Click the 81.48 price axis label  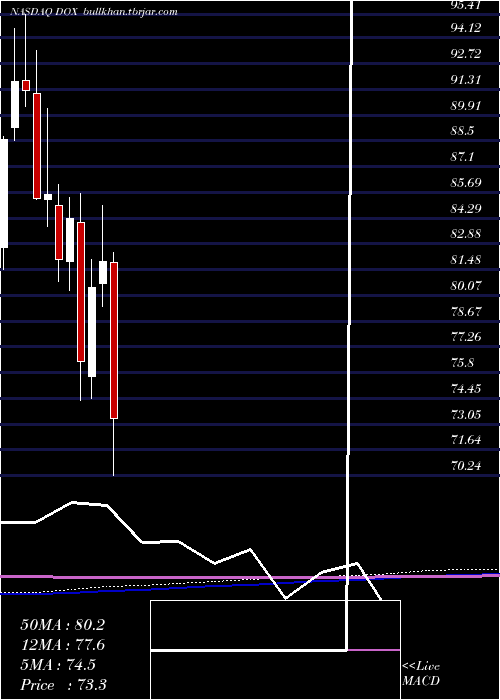coord(466,260)
